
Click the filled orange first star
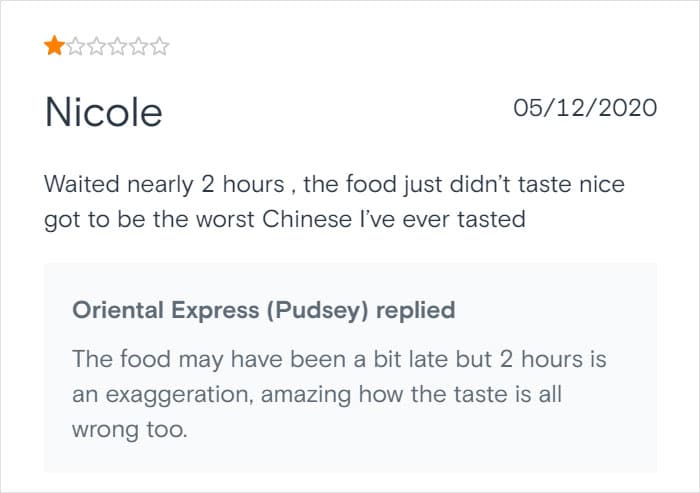(x=54, y=46)
